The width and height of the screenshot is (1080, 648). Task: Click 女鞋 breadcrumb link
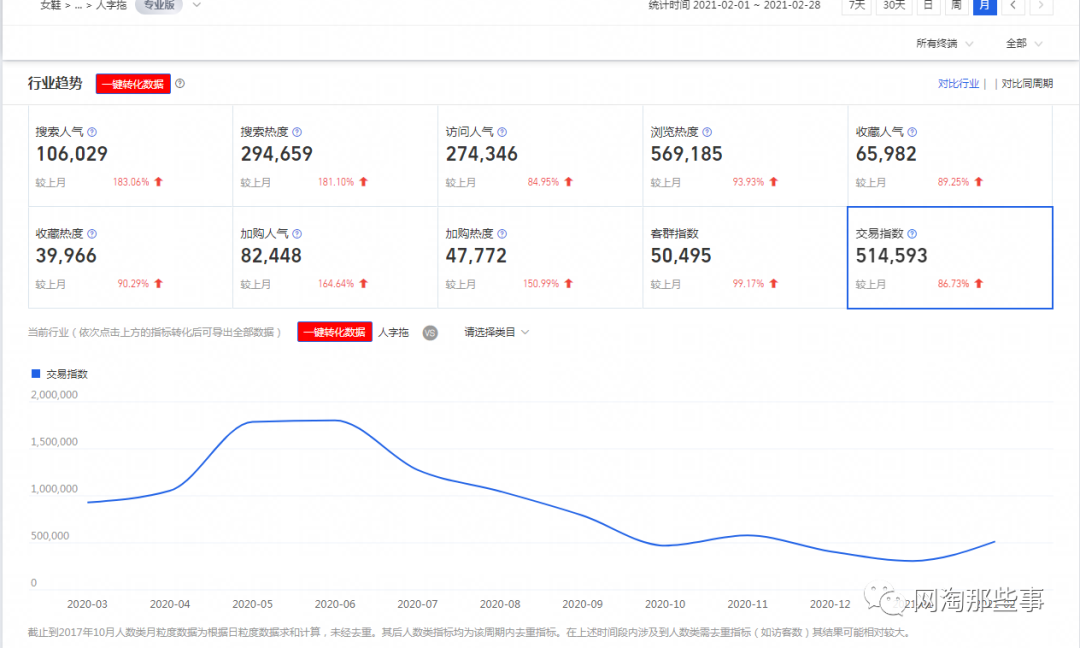click(x=50, y=5)
